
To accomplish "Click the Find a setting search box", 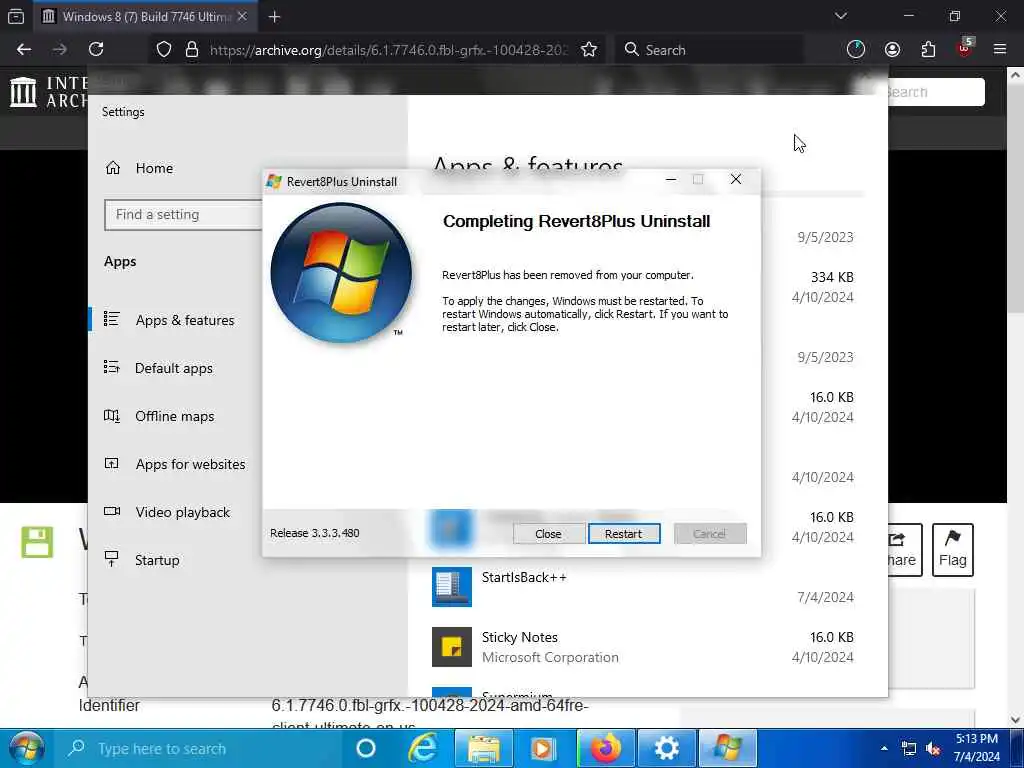I will [x=184, y=214].
